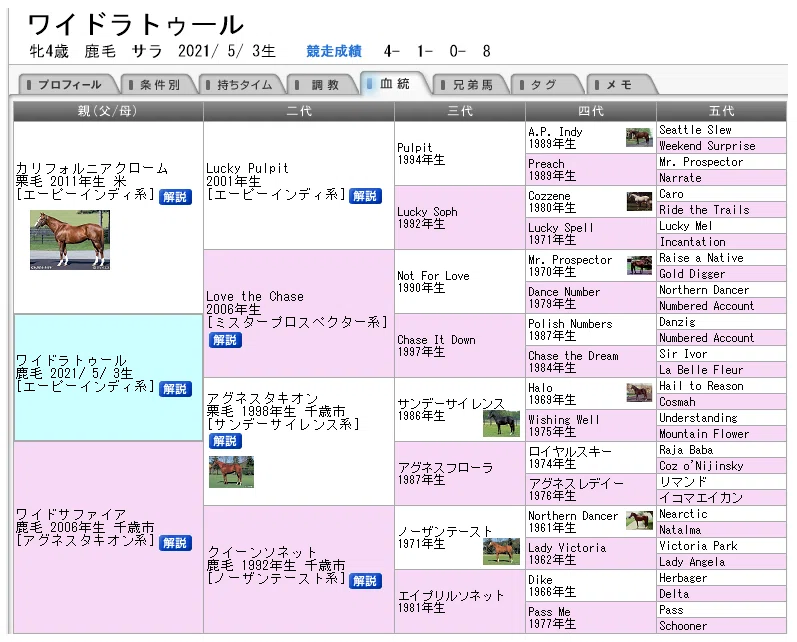Screen dimensions: 797x642
Task: Click 解説 button under アグネスタキオン
Action: click(225, 441)
